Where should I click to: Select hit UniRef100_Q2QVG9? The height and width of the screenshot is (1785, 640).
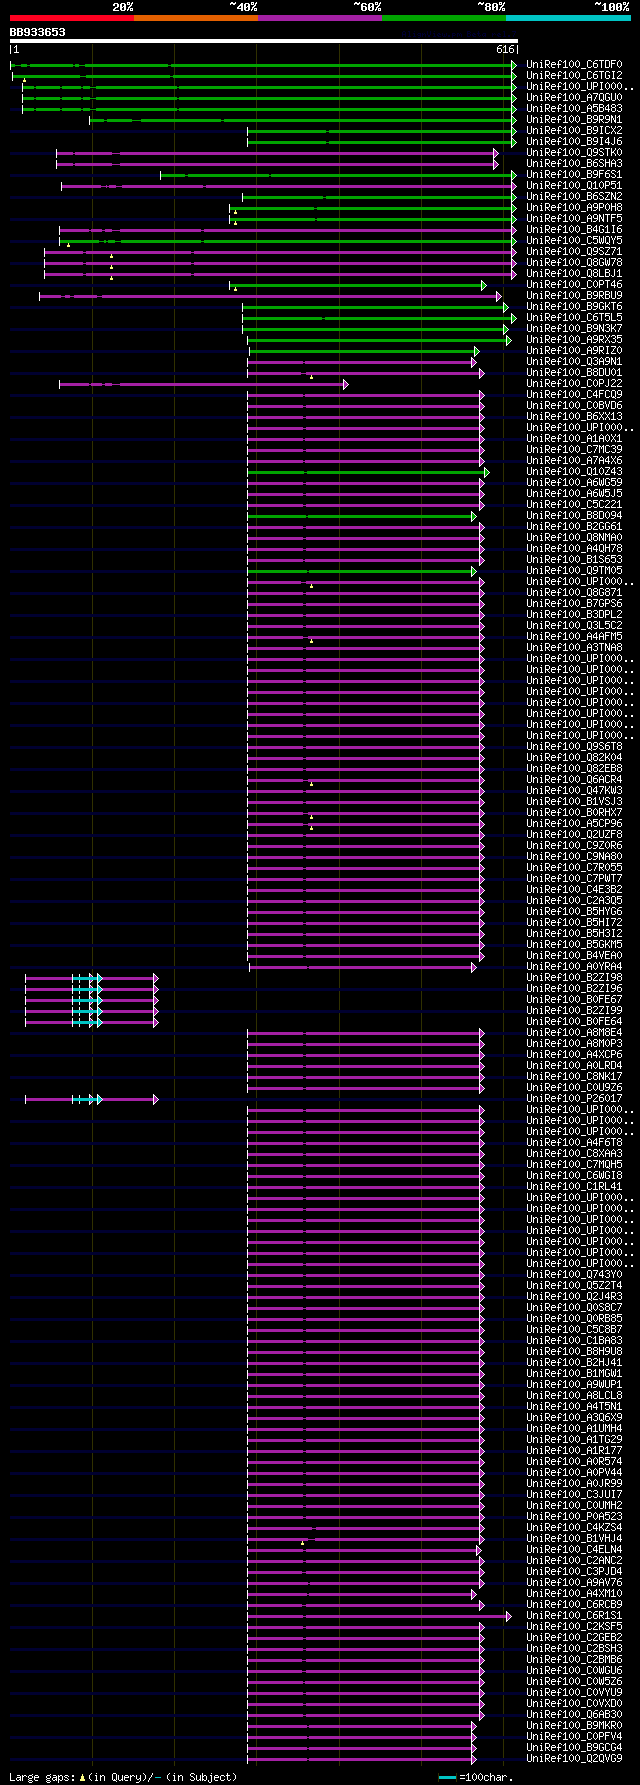tap(575, 1759)
